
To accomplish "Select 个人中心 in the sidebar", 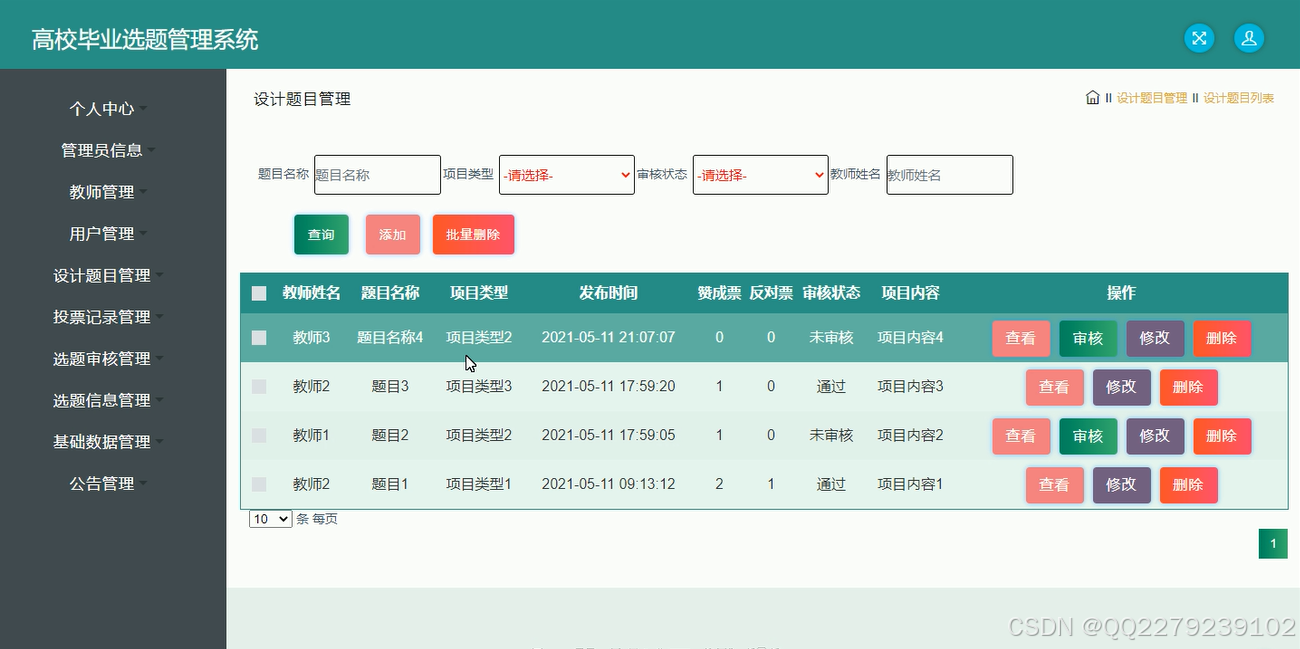I will (103, 108).
